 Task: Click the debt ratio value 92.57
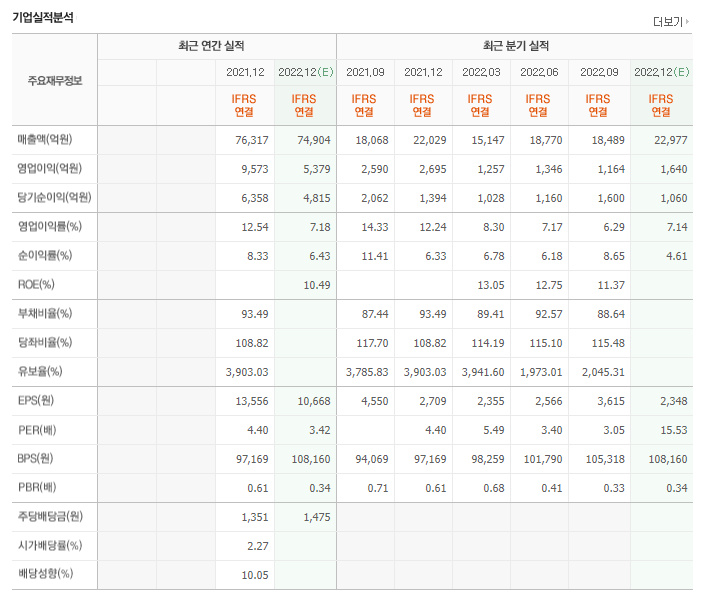tap(549, 314)
